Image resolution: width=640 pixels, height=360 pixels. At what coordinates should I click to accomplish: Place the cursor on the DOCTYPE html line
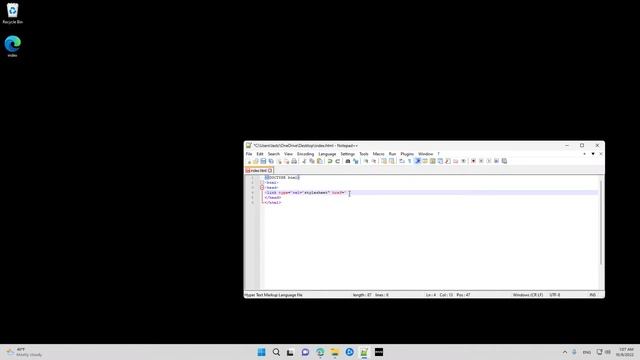point(282,178)
